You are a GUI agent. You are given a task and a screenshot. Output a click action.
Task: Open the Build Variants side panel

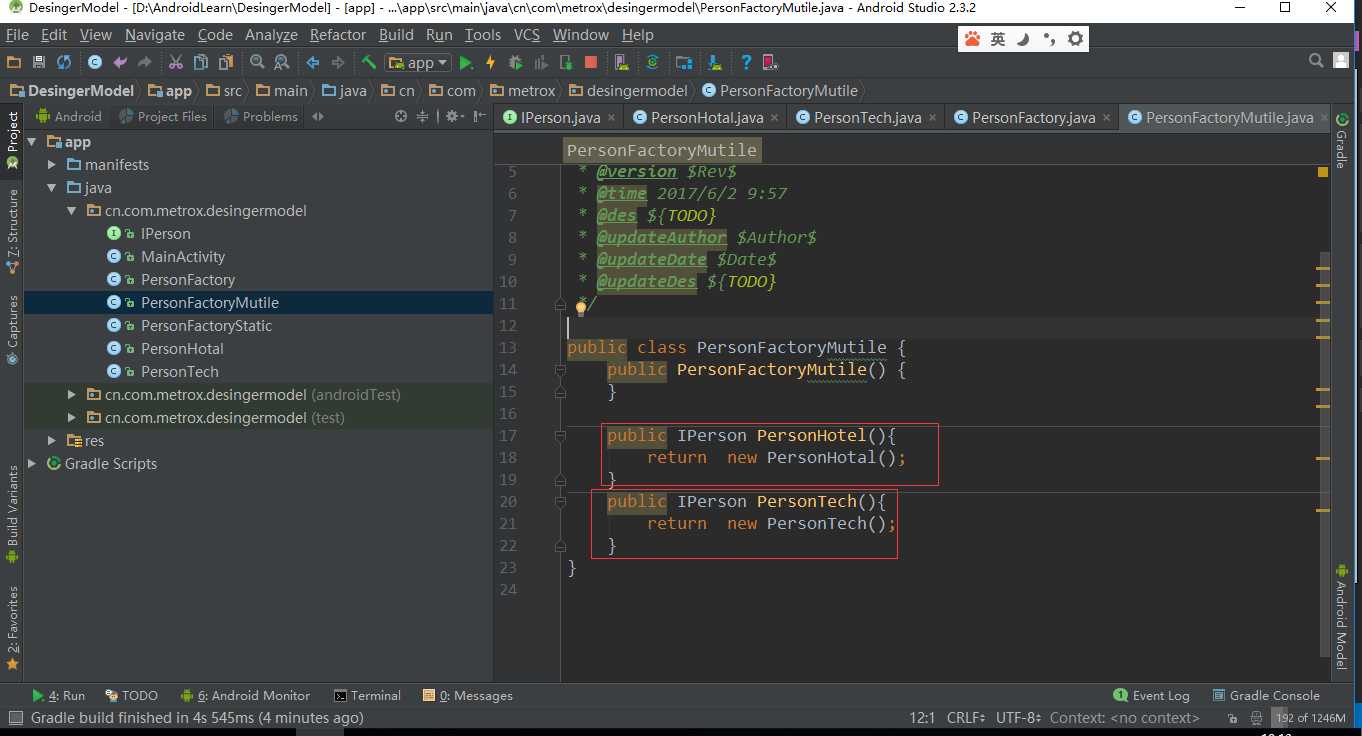pyautogui.click(x=13, y=514)
